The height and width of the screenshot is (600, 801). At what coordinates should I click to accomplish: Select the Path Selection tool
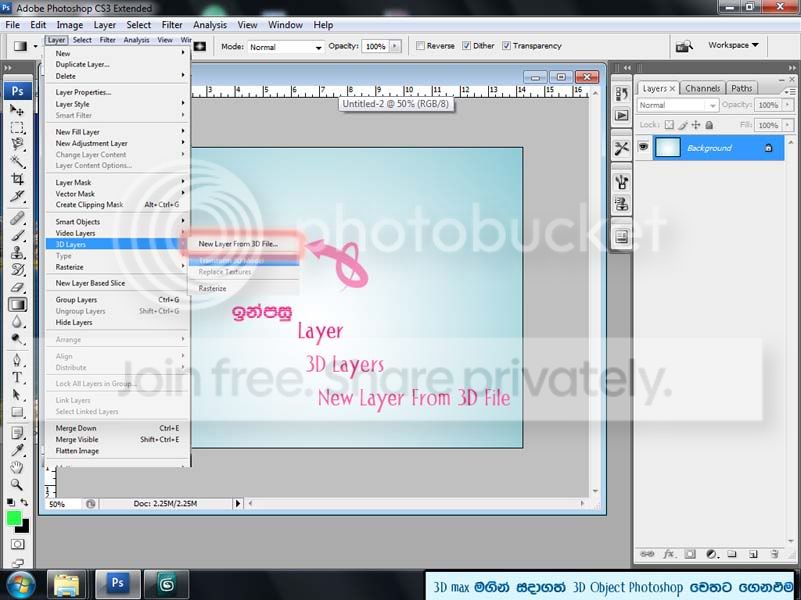point(17,395)
